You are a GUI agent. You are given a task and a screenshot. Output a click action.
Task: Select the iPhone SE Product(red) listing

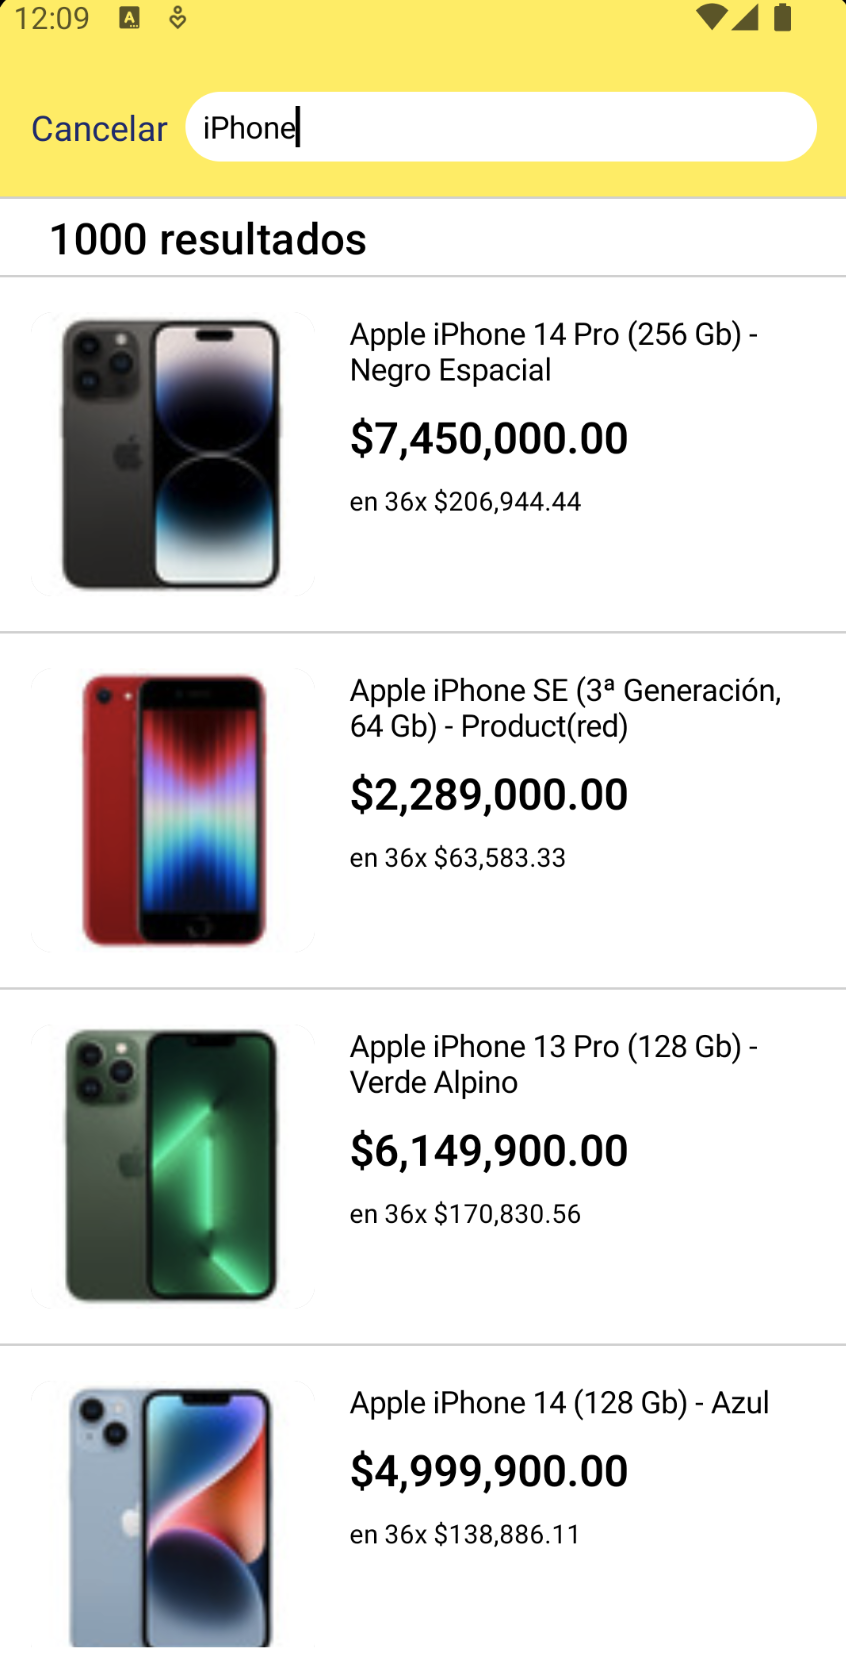pyautogui.click(x=565, y=707)
